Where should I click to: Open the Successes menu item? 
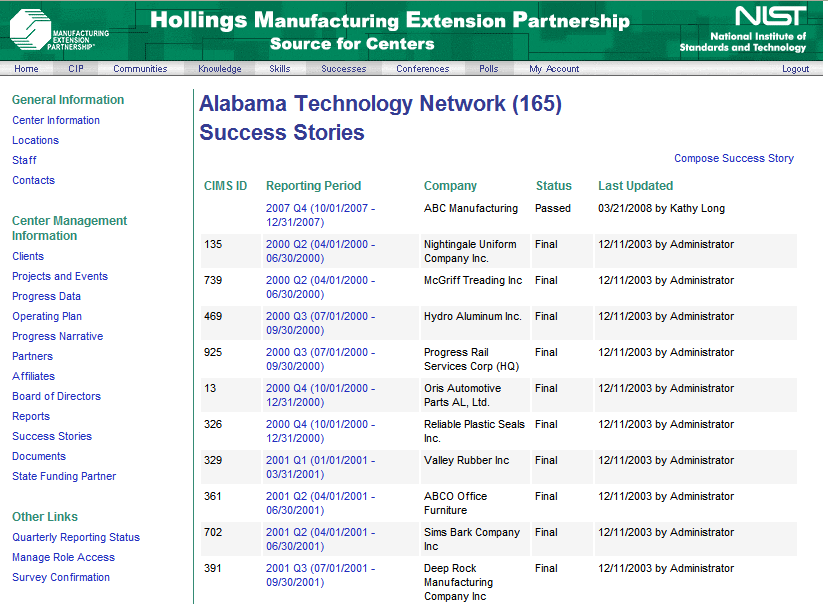coord(344,69)
